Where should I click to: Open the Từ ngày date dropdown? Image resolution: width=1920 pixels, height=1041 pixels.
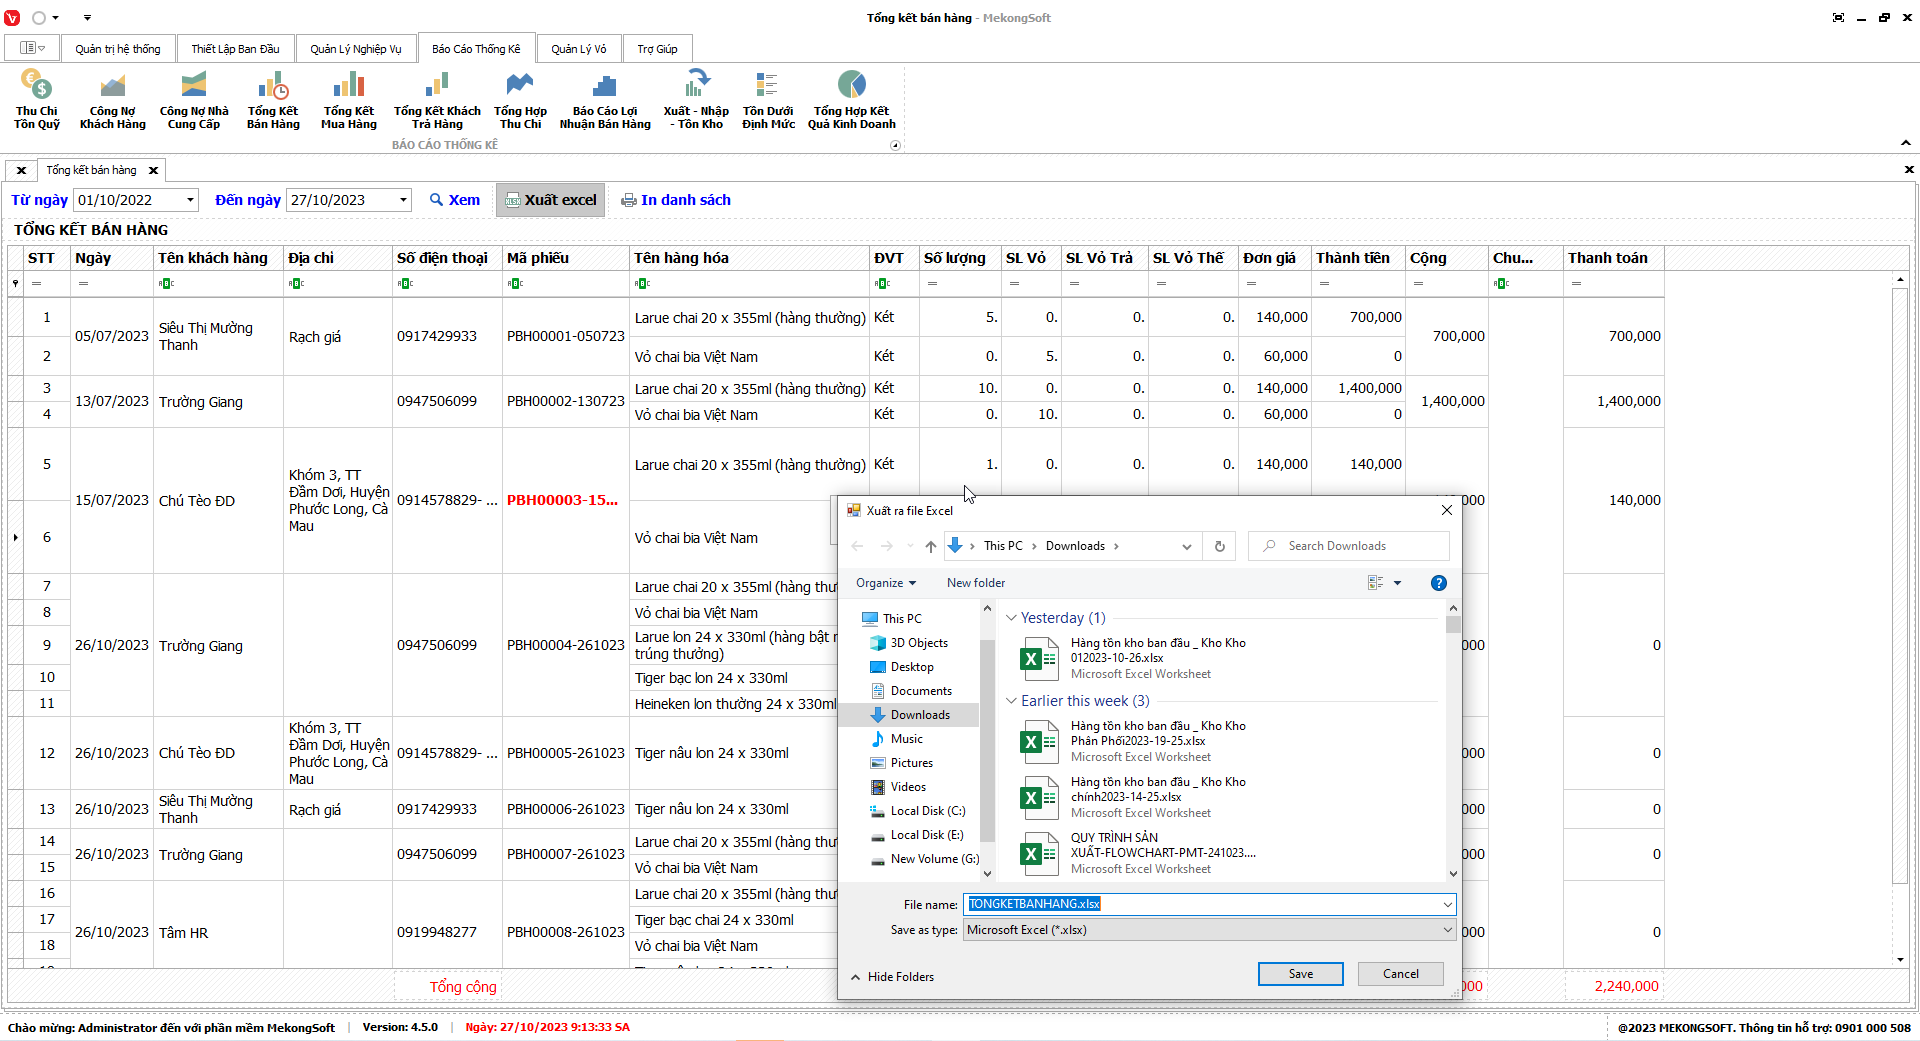point(190,200)
